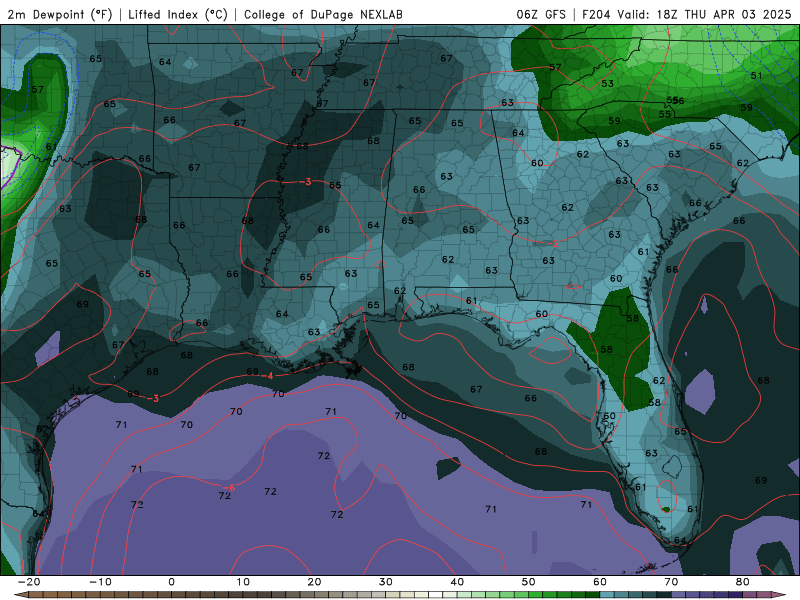Click the '06Z GFS' model run label
This screenshot has height=600, width=800.
[x=541, y=14]
